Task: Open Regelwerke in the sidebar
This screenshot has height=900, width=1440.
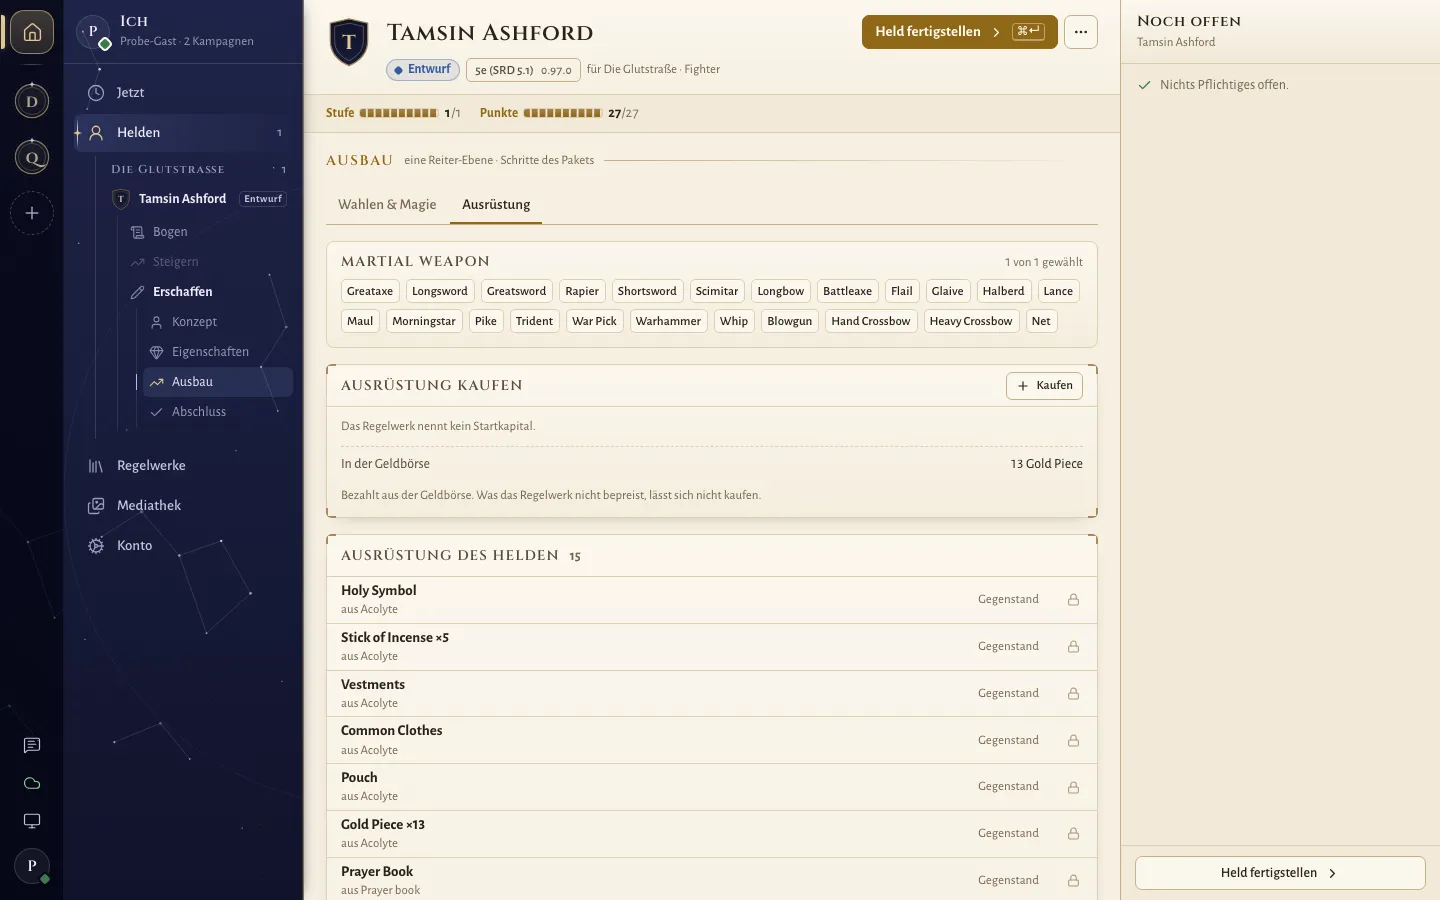Action: [x=151, y=466]
